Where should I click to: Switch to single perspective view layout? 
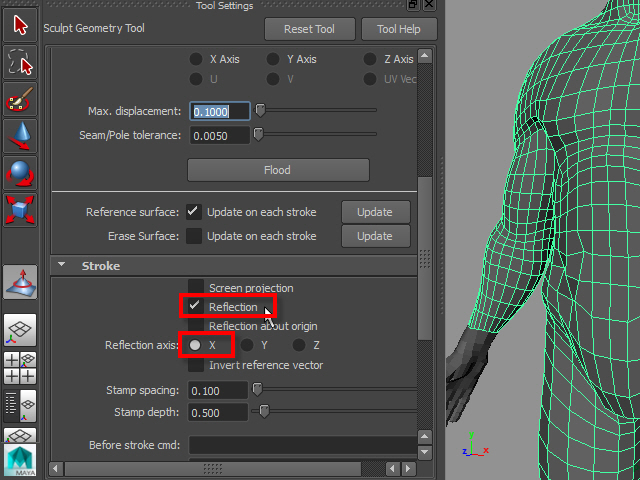[x=21, y=330]
